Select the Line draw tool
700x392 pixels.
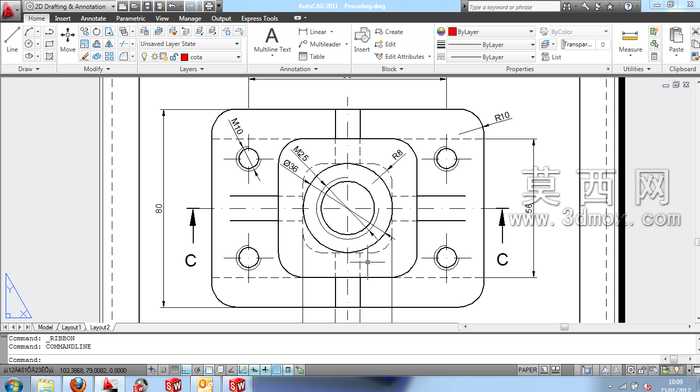tap(12, 39)
